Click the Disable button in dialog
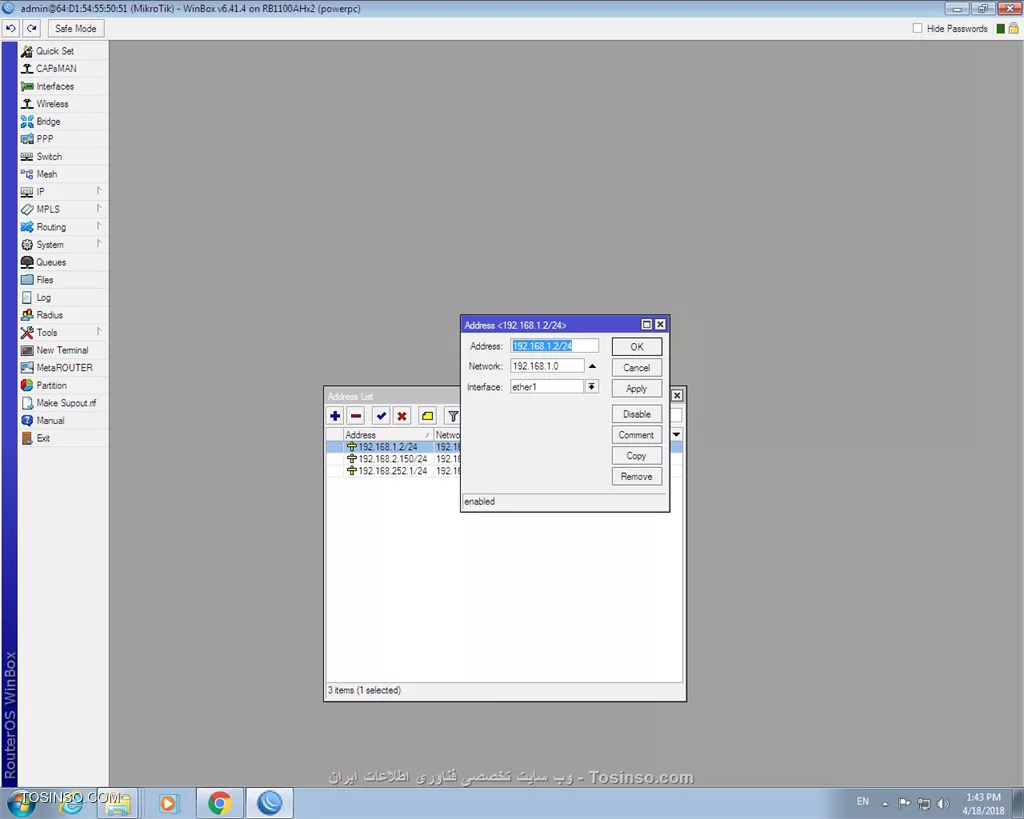The width and height of the screenshot is (1024, 819). 637,414
